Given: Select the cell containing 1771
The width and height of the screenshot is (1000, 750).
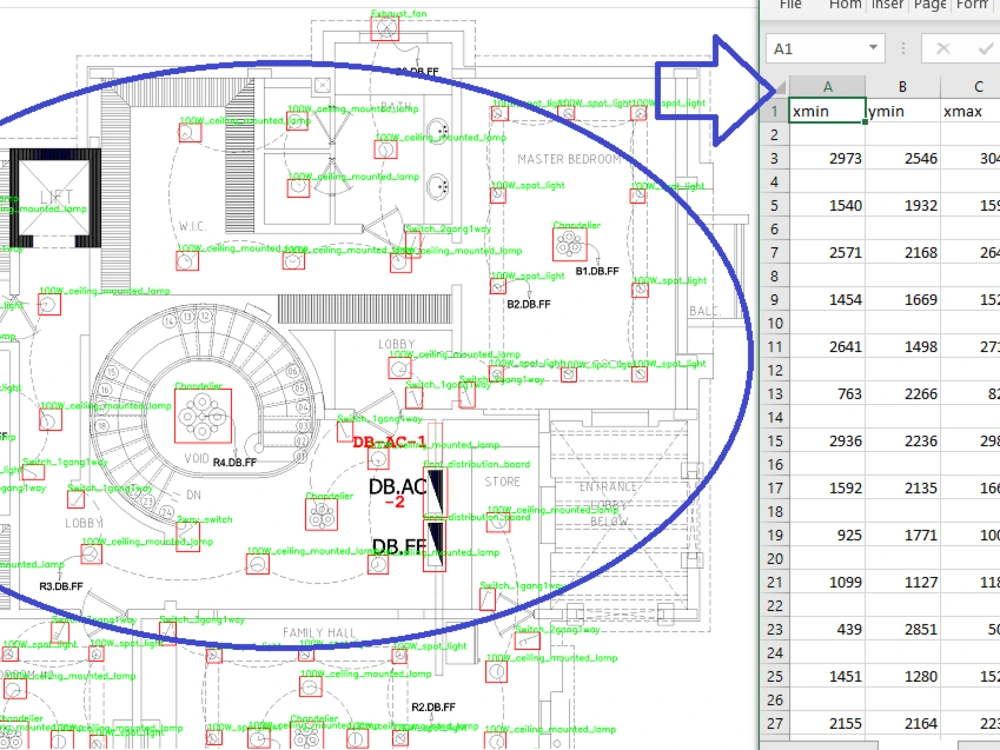Looking at the screenshot, I should pyautogui.click(x=902, y=535).
